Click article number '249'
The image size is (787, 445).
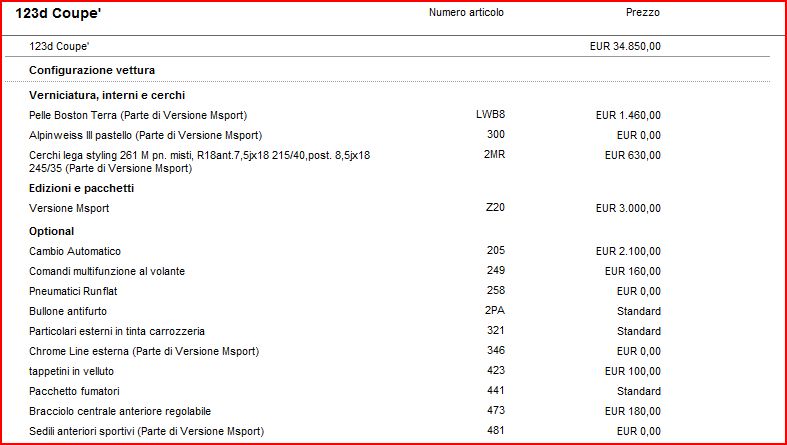pyautogui.click(x=496, y=270)
